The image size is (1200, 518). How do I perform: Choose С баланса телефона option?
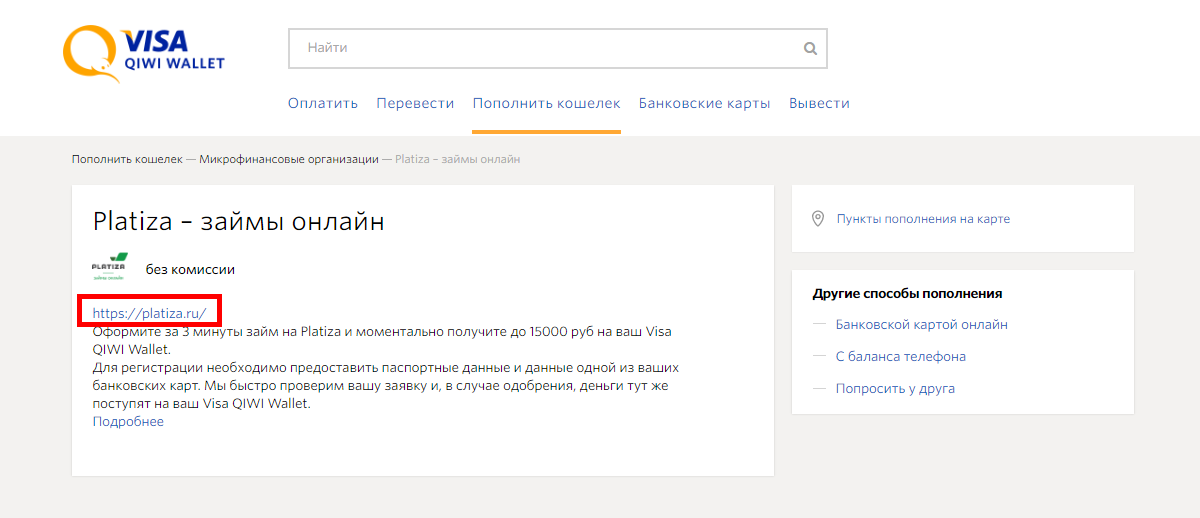[901, 357]
